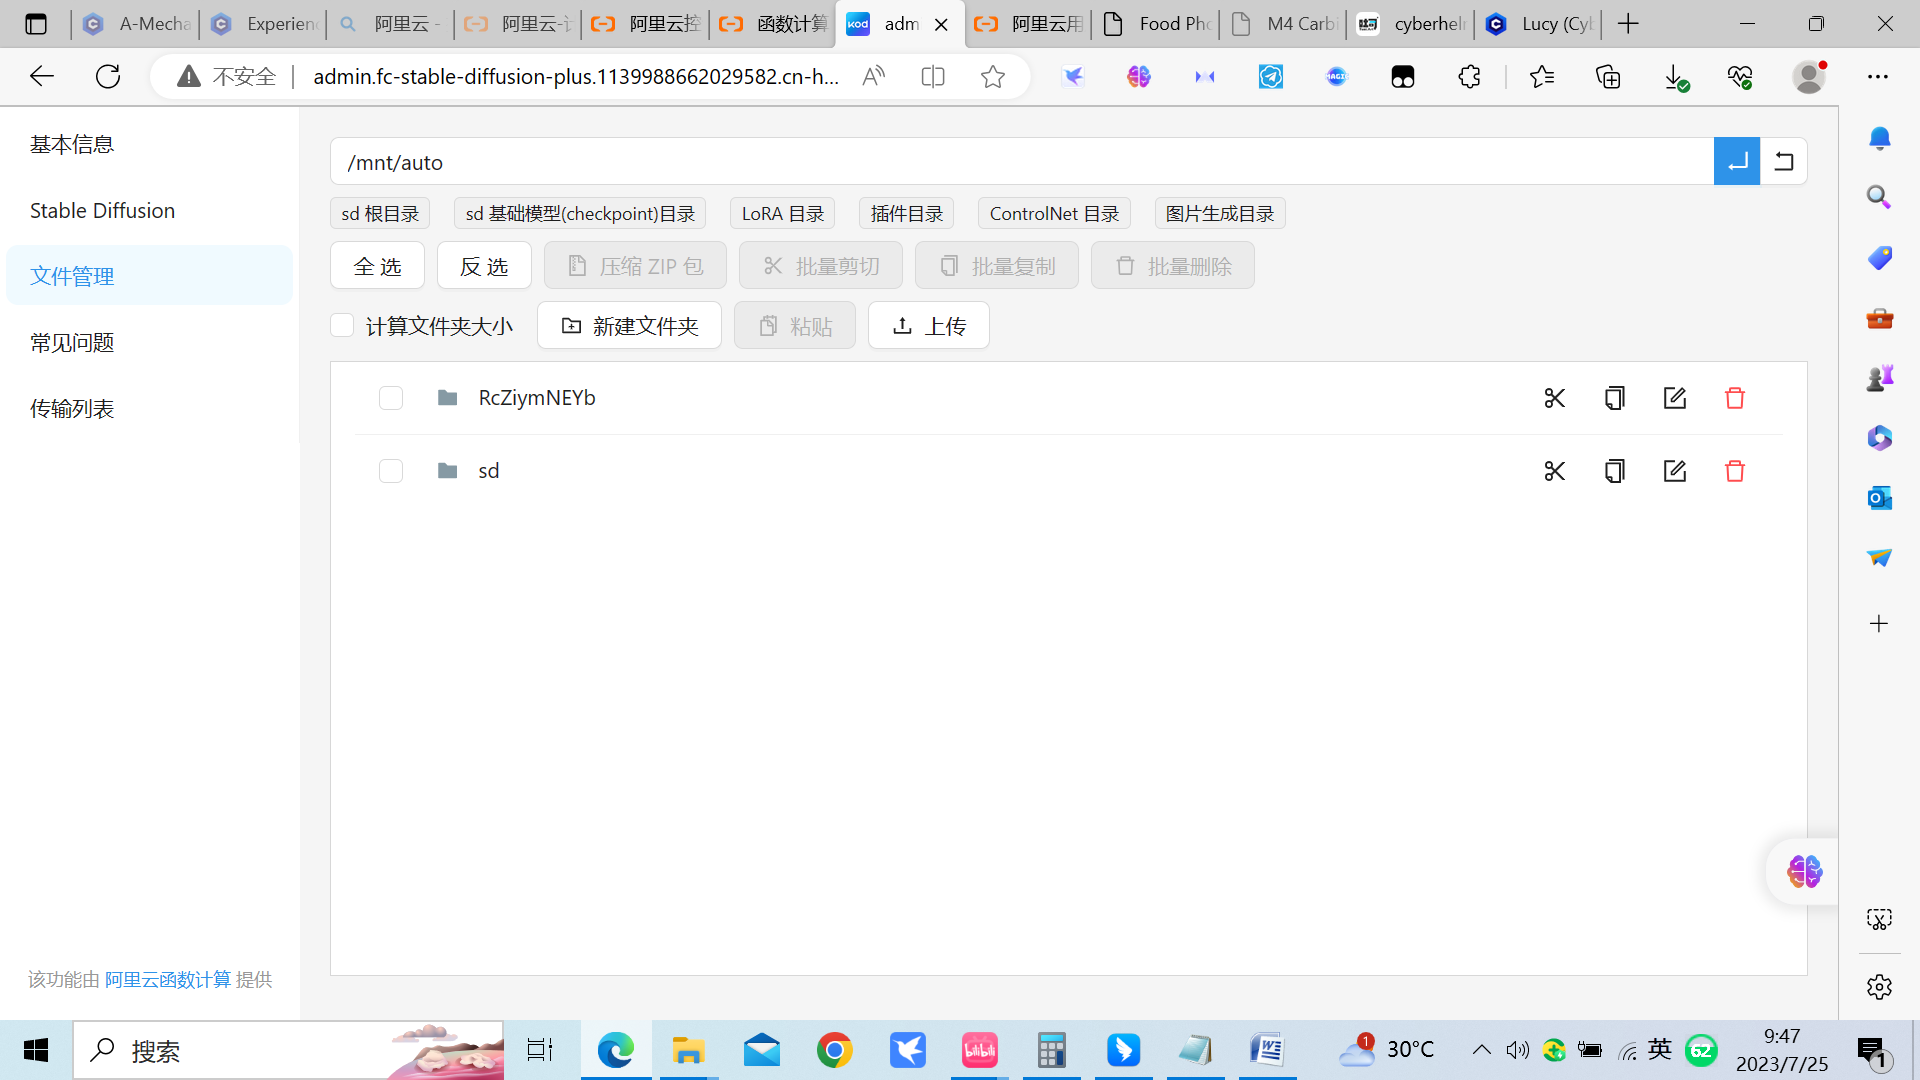Click the 上传 upload button
1920x1080 pixels.
coord(929,326)
